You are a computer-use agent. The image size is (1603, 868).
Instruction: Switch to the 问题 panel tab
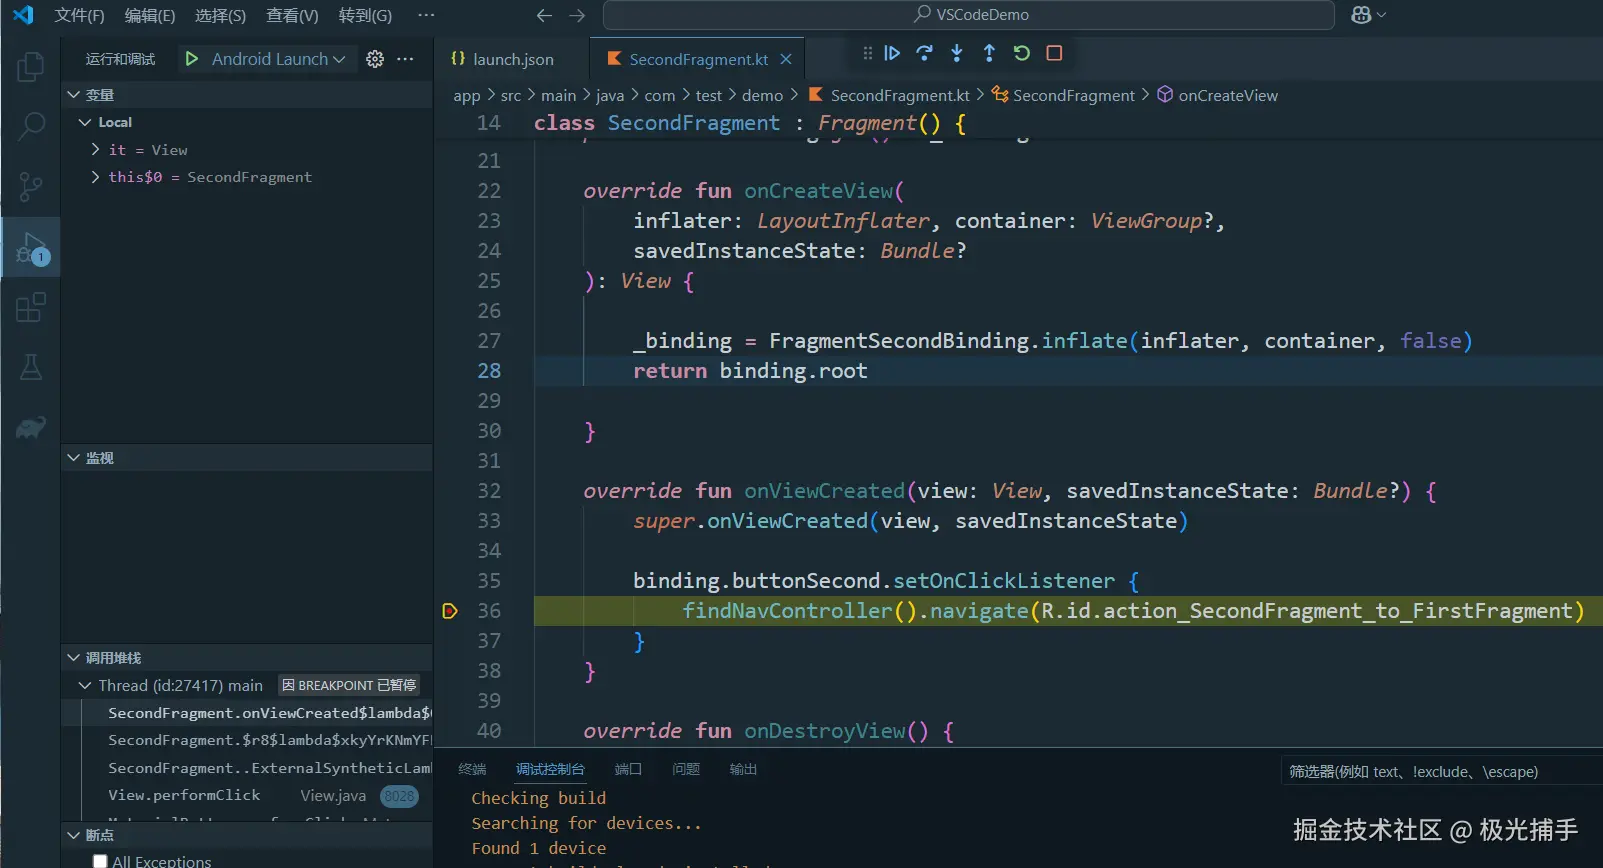(686, 769)
